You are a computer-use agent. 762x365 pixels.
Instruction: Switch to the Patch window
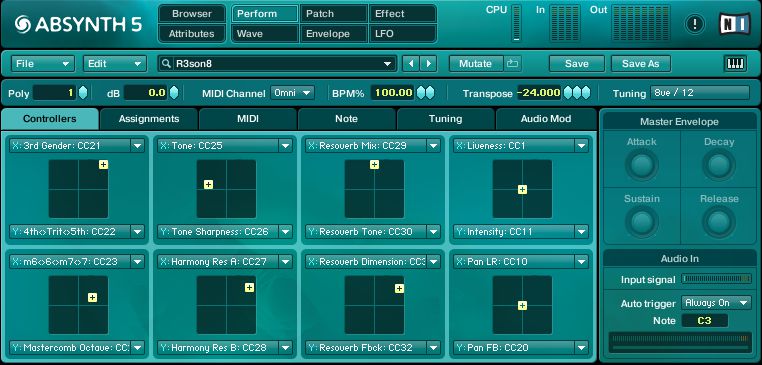[x=333, y=14]
